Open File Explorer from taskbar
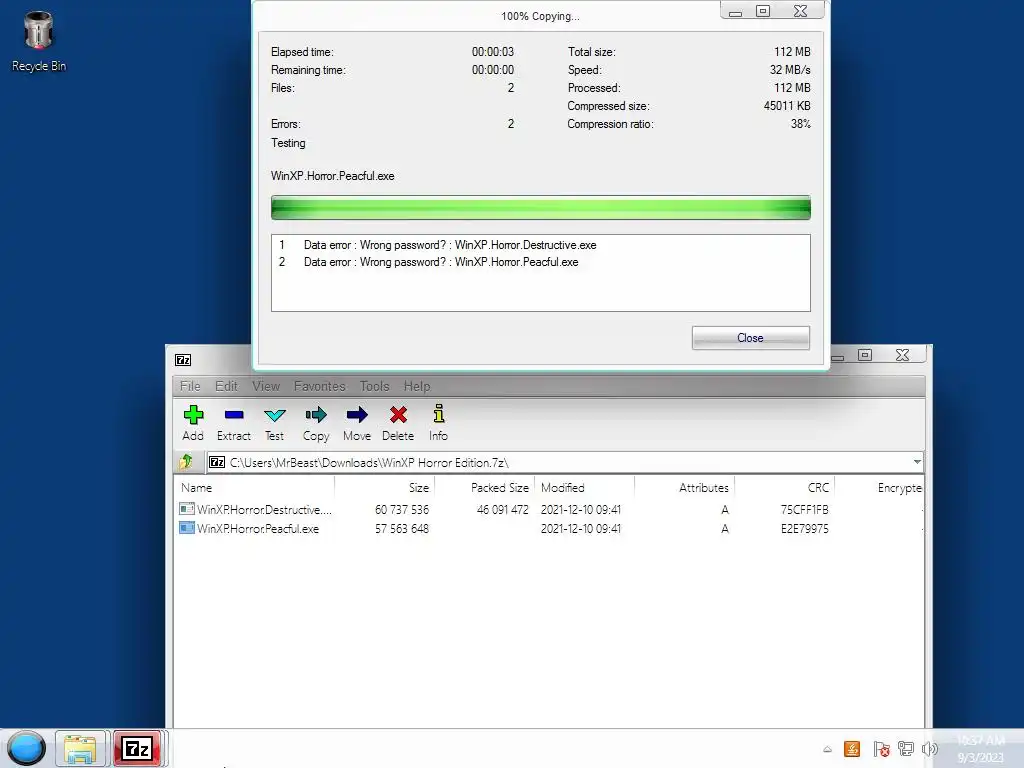Screen dimensions: 1024x768 click(80, 748)
